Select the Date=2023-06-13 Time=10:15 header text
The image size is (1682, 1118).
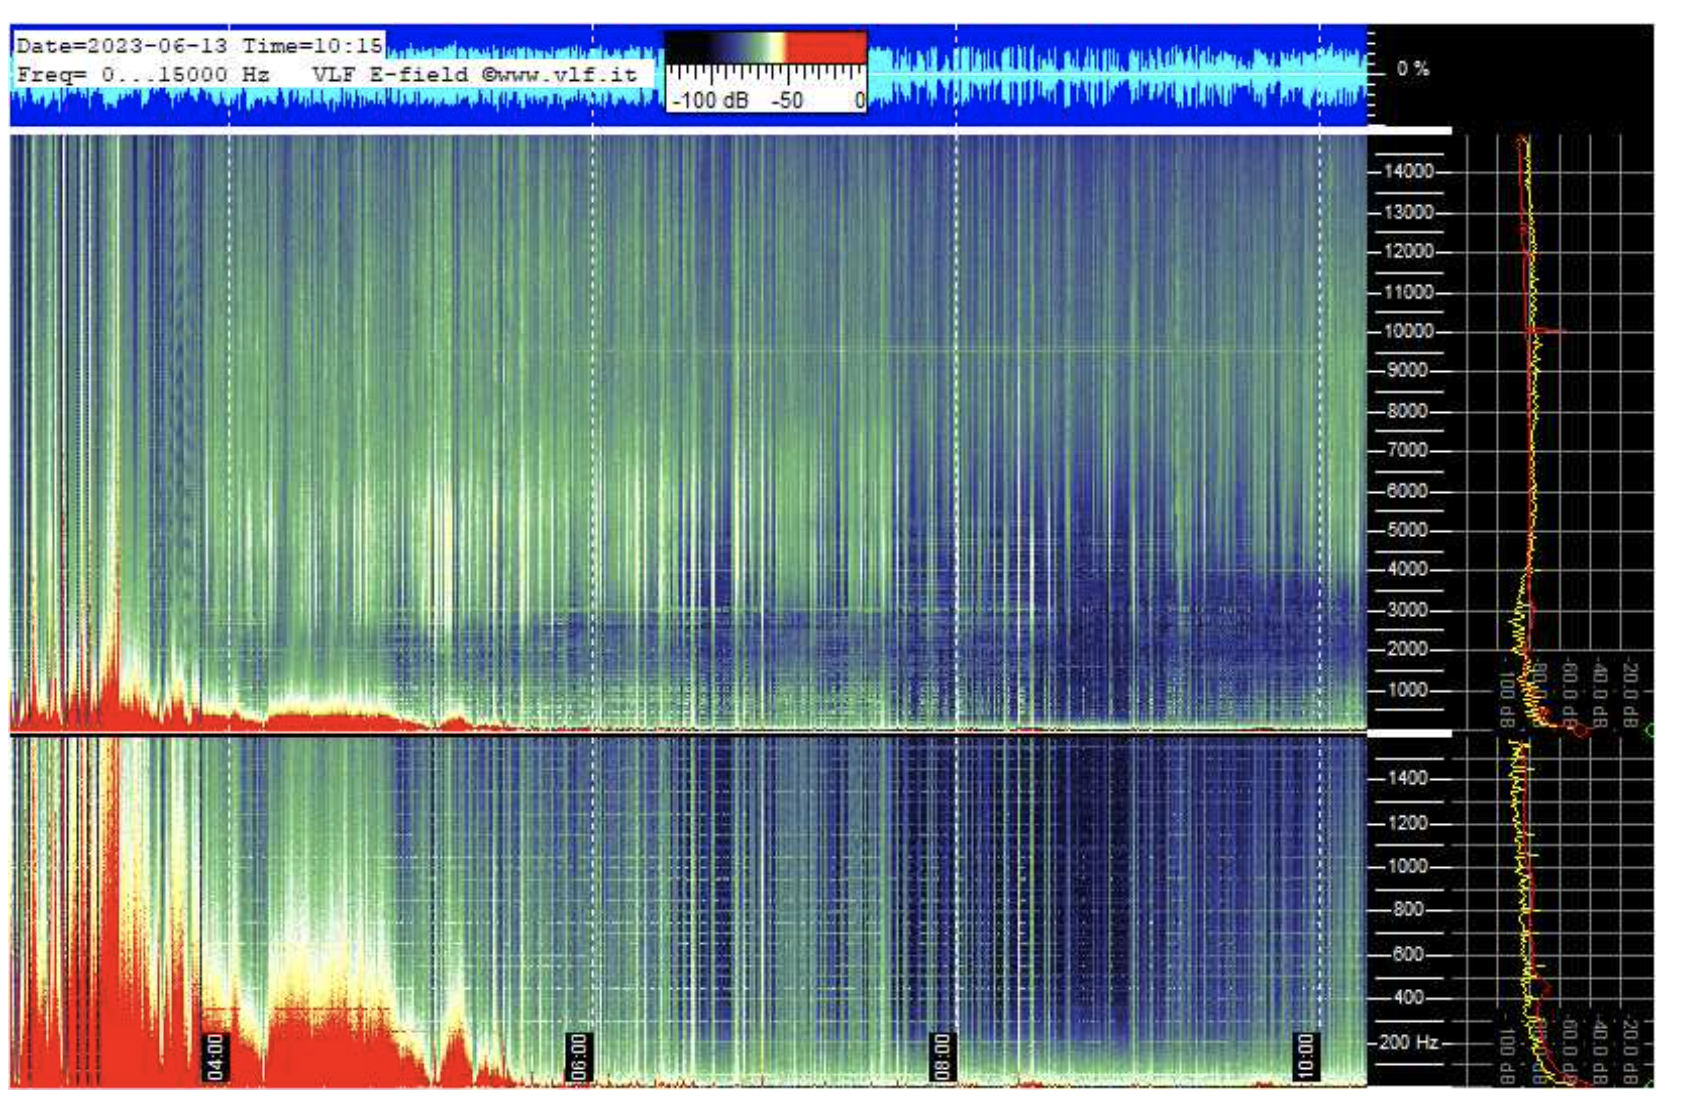tap(199, 46)
